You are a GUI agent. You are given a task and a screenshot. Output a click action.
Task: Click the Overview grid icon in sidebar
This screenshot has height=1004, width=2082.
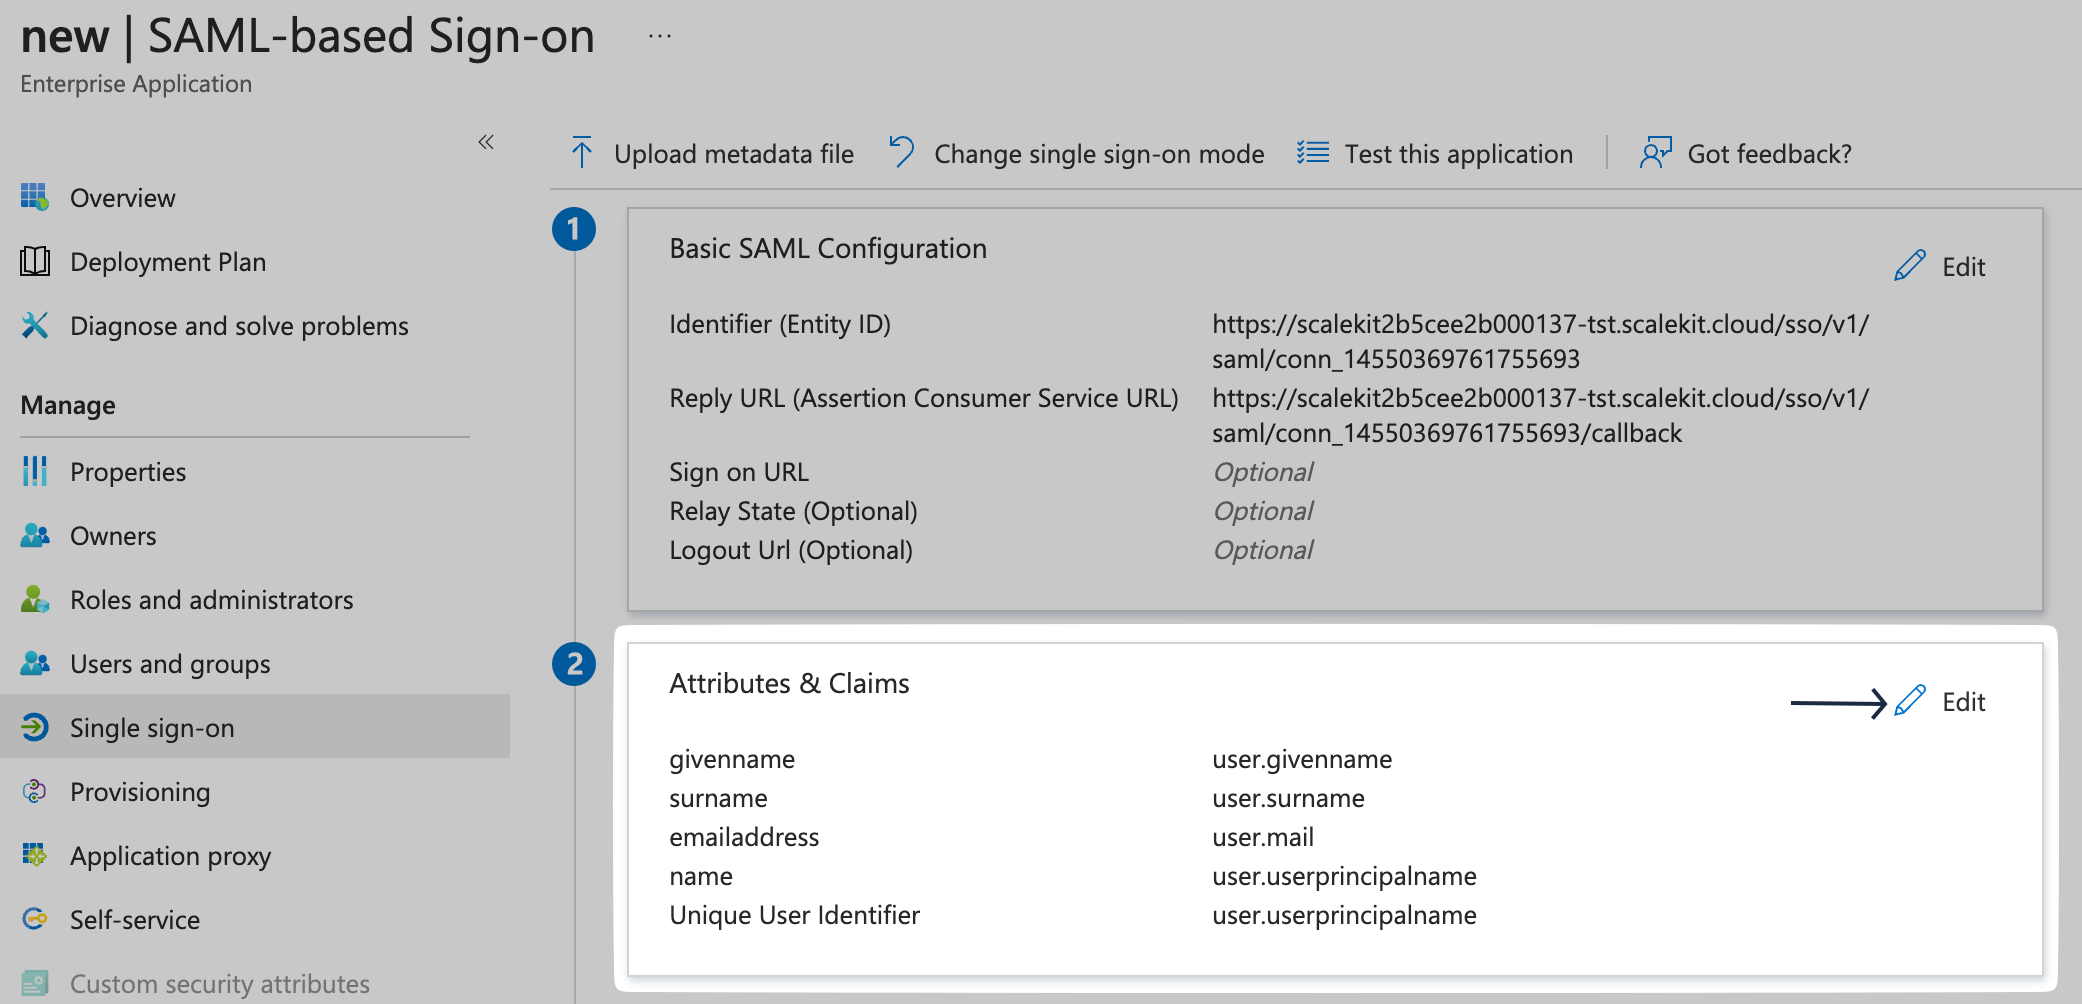(x=35, y=198)
